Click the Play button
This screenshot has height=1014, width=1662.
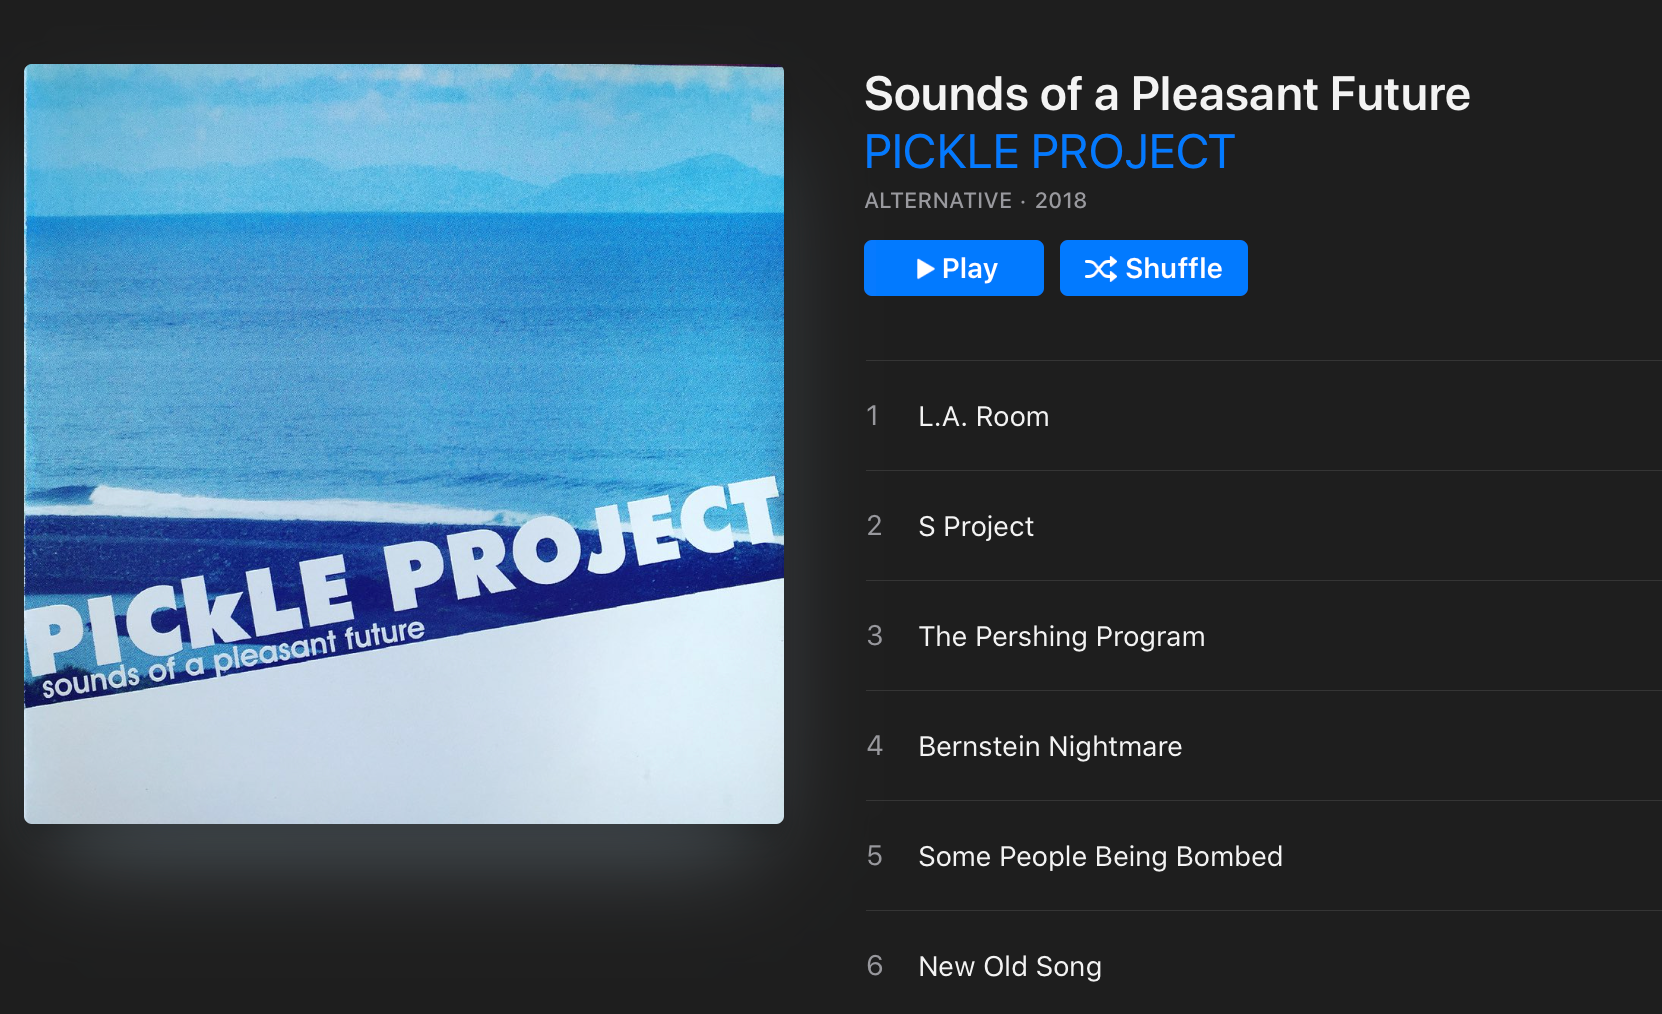point(953,268)
